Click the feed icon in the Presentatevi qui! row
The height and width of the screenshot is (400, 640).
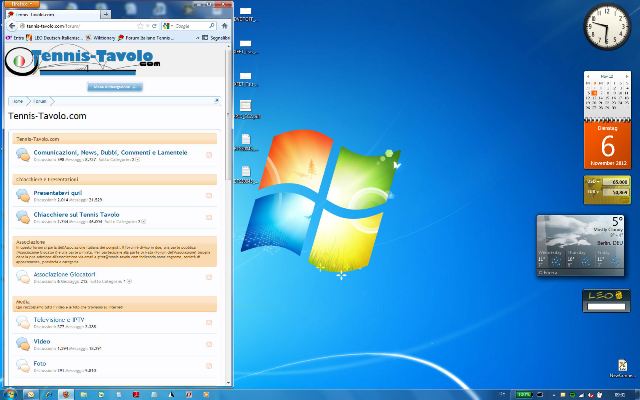point(209,196)
